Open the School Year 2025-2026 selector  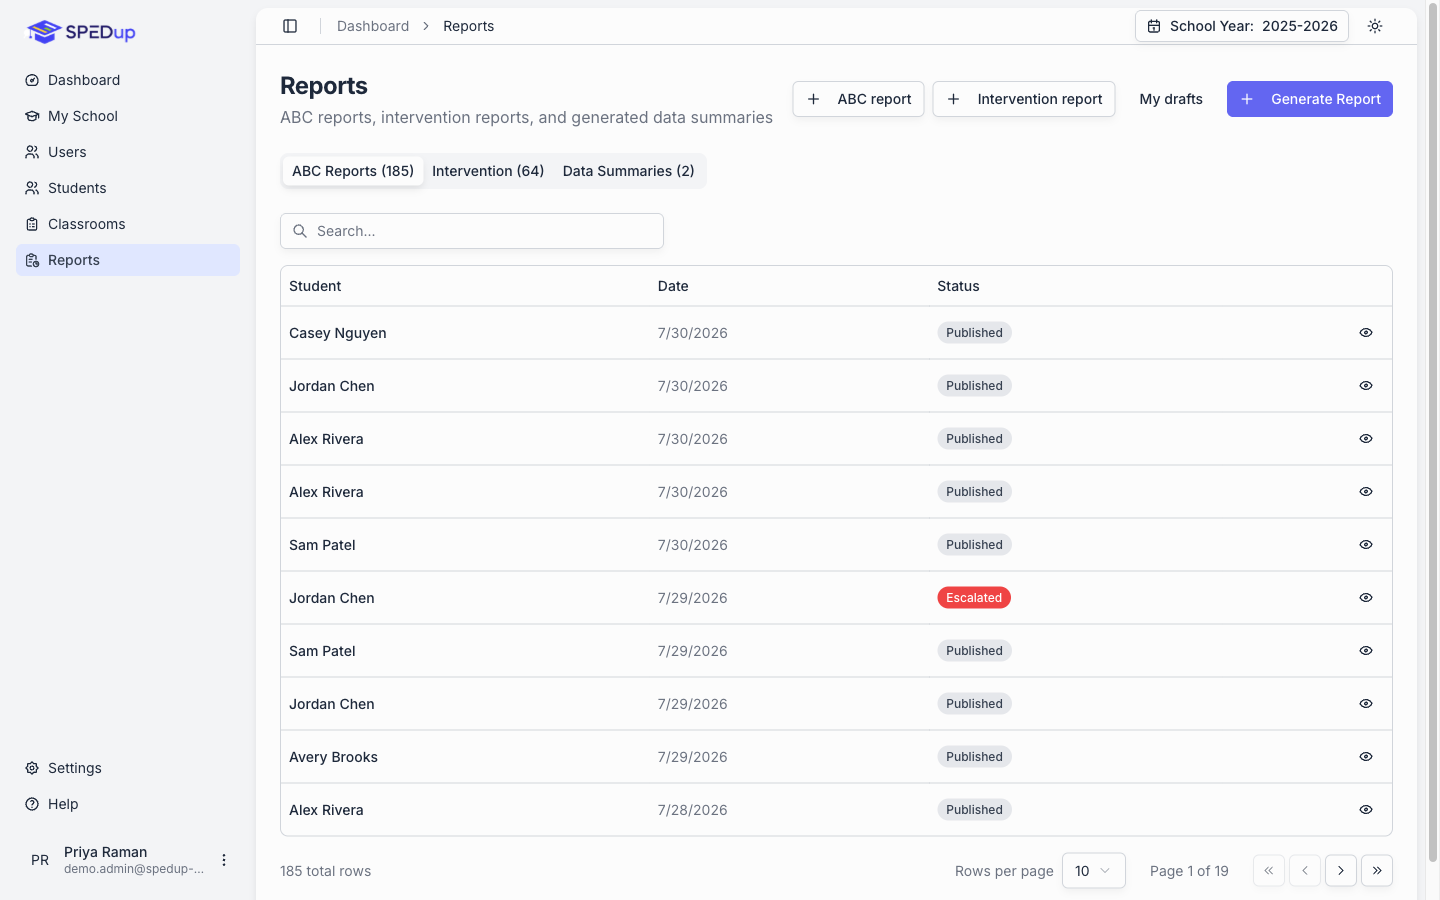1242,26
